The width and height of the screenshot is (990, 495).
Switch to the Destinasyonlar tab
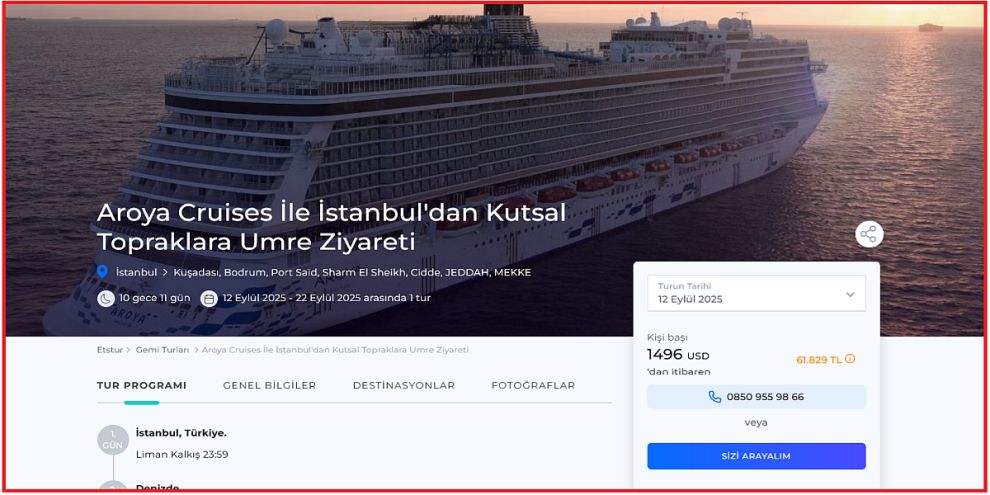coord(404,386)
